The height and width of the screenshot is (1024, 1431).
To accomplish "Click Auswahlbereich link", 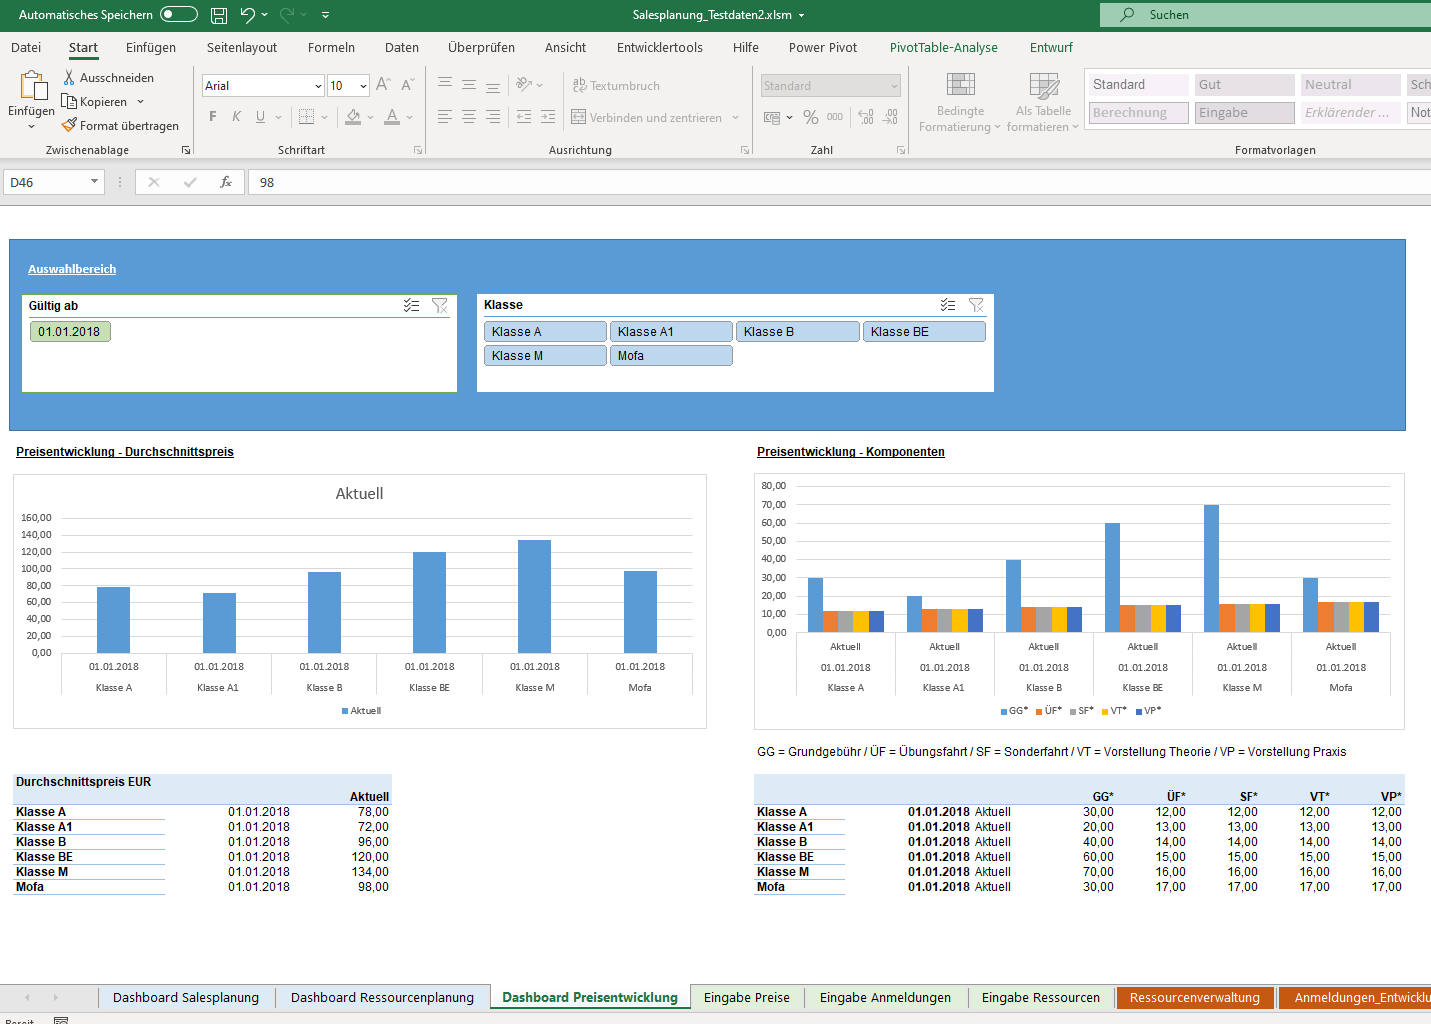I will (72, 269).
